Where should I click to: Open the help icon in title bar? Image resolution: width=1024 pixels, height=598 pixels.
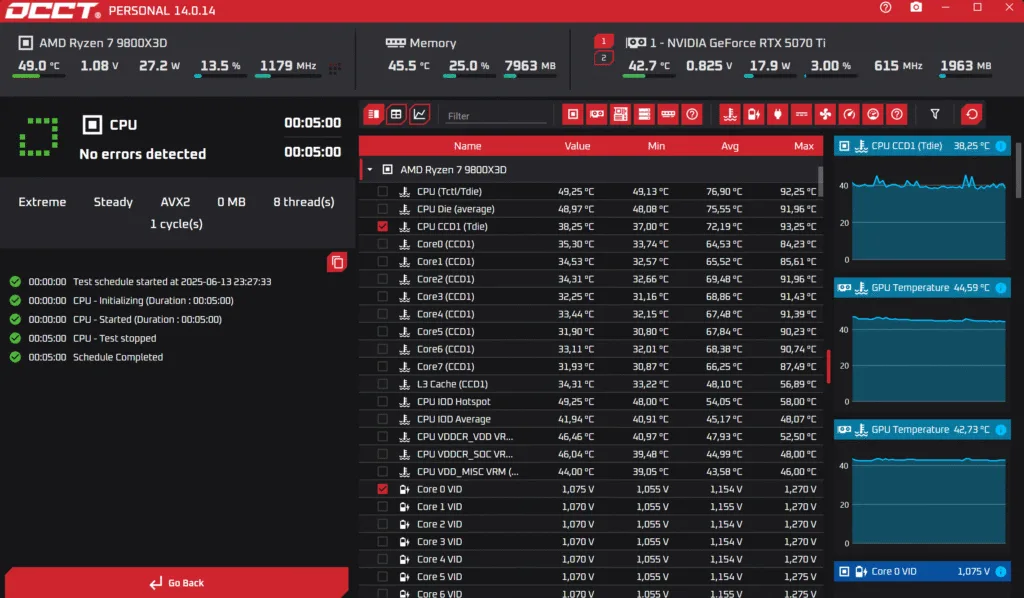[886, 7]
